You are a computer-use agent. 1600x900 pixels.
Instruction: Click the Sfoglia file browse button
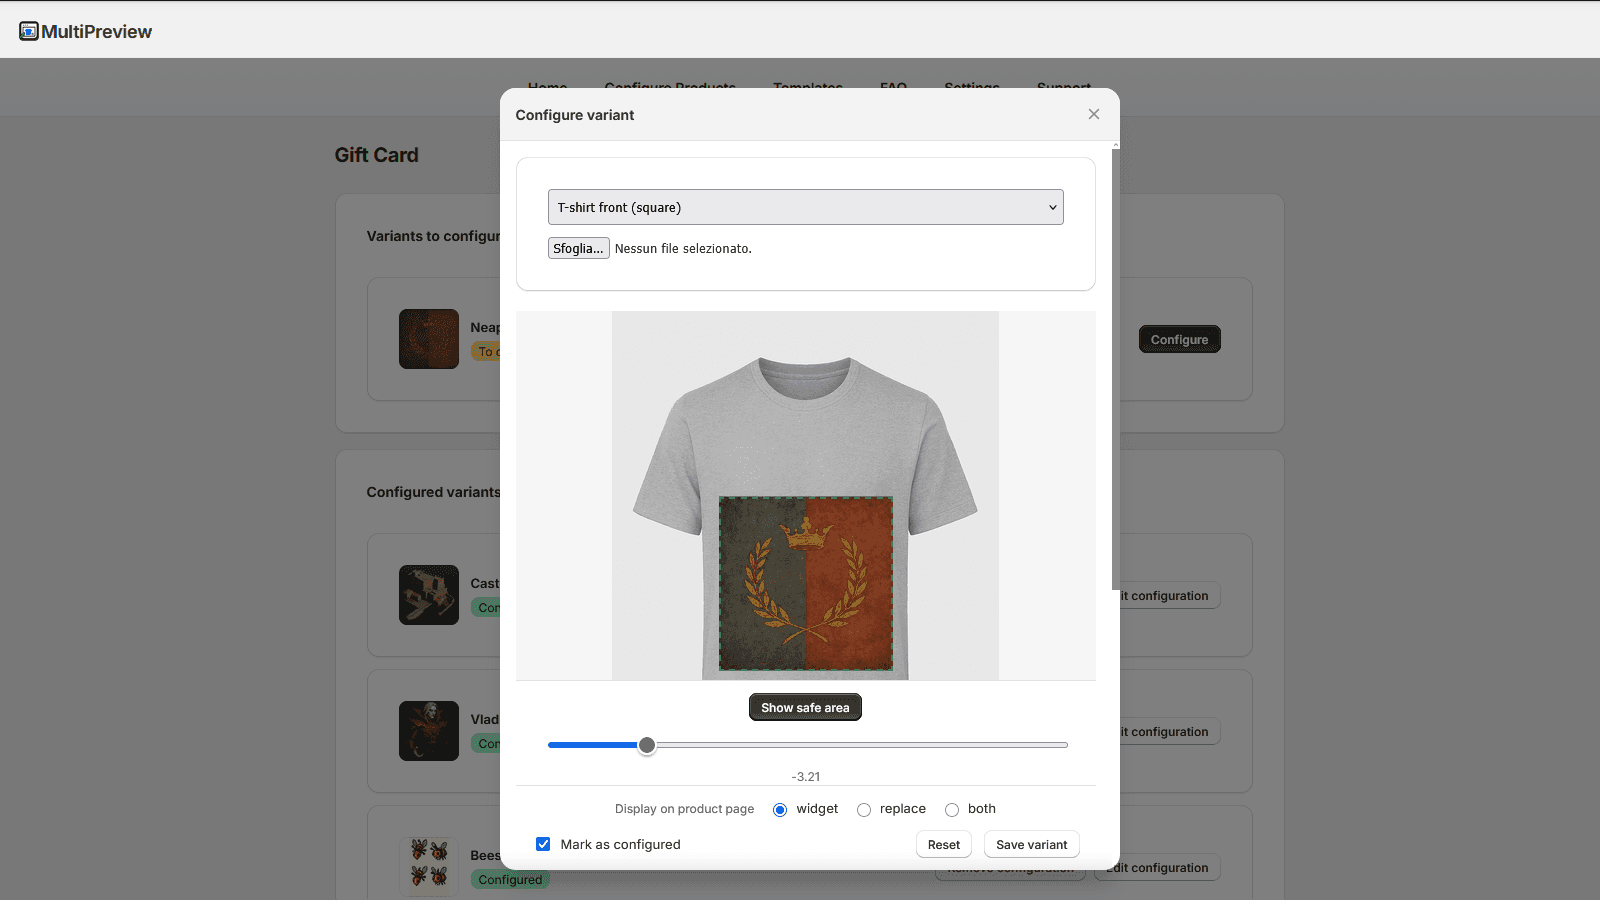578,248
